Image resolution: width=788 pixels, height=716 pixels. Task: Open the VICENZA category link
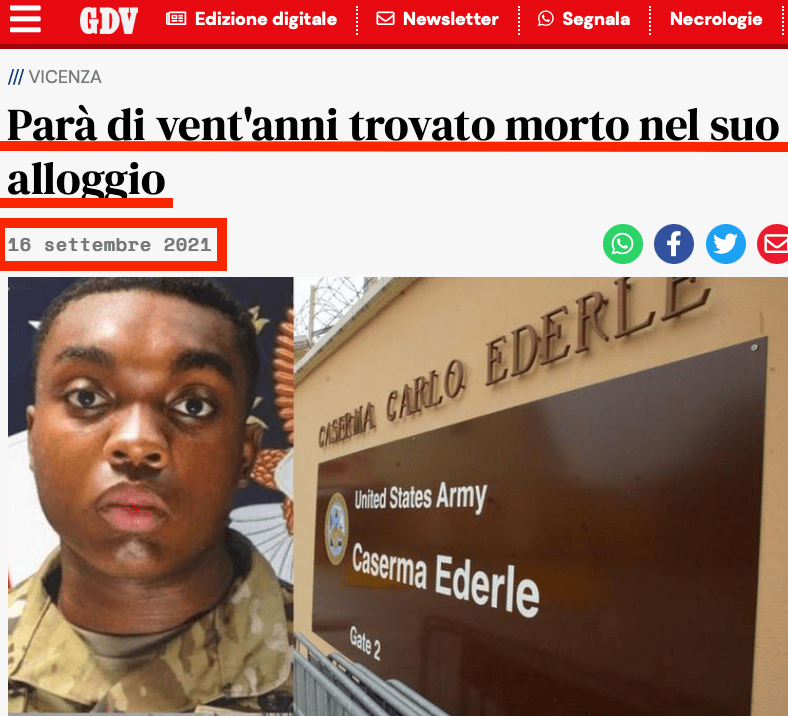click(x=65, y=77)
